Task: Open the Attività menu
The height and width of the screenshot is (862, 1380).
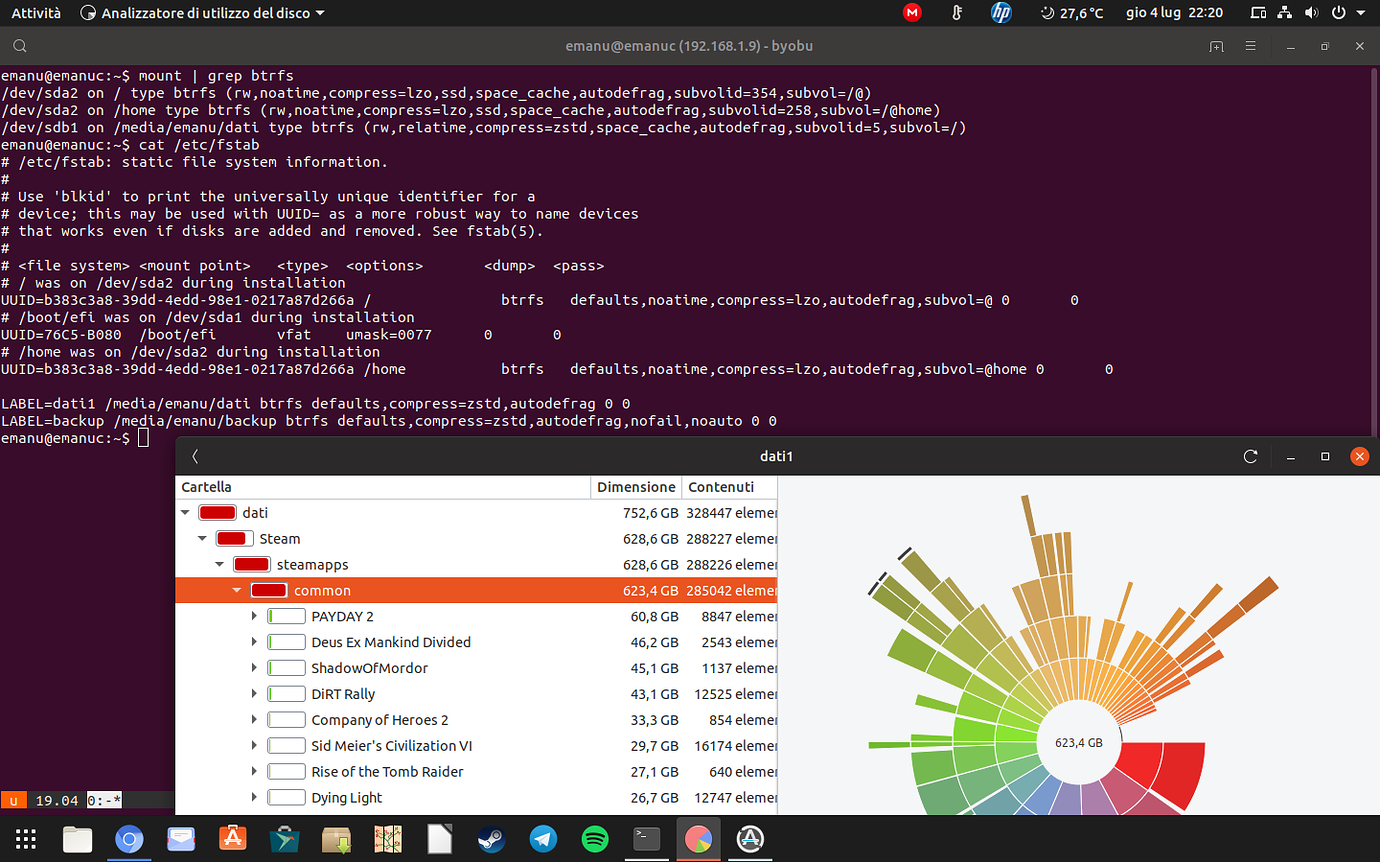Action: point(35,13)
